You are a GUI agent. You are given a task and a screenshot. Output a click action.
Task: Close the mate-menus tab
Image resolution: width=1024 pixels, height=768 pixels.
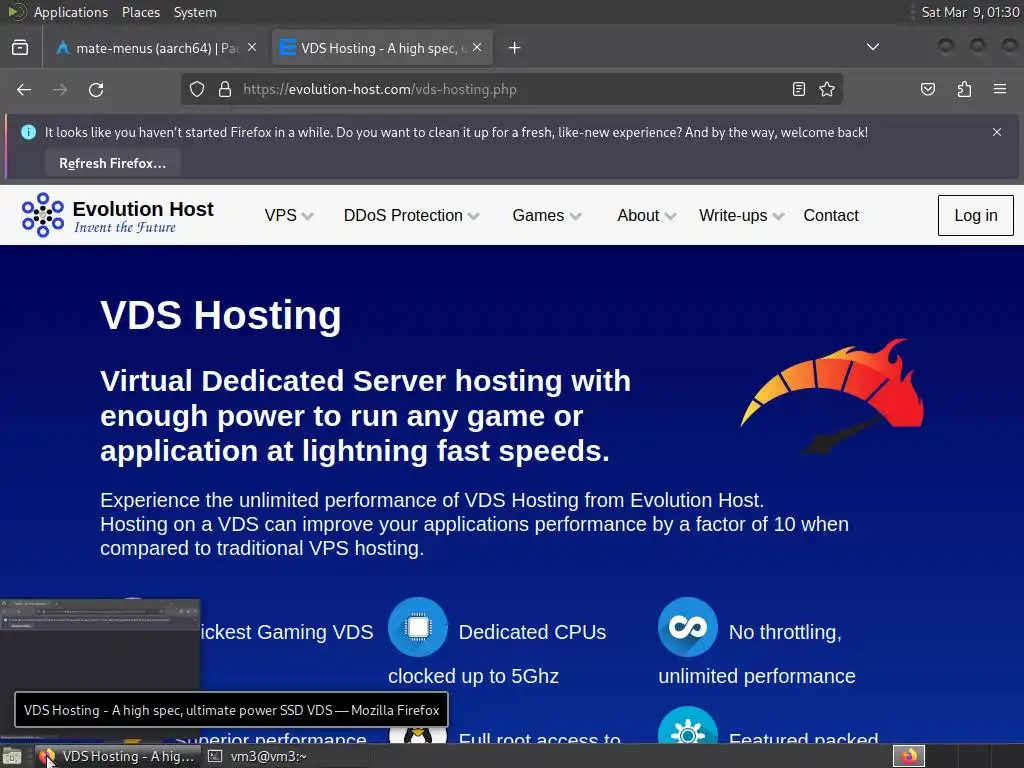pos(252,47)
